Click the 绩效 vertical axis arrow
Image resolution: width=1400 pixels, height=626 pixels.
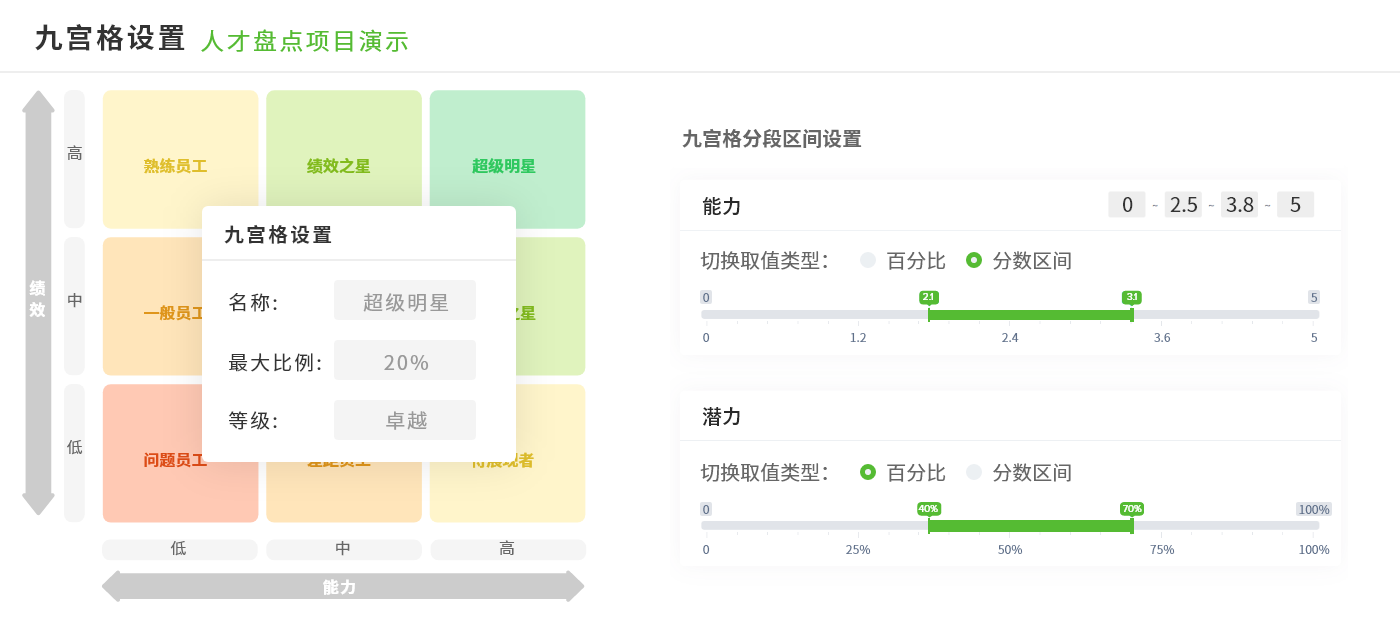[x=38, y=300]
